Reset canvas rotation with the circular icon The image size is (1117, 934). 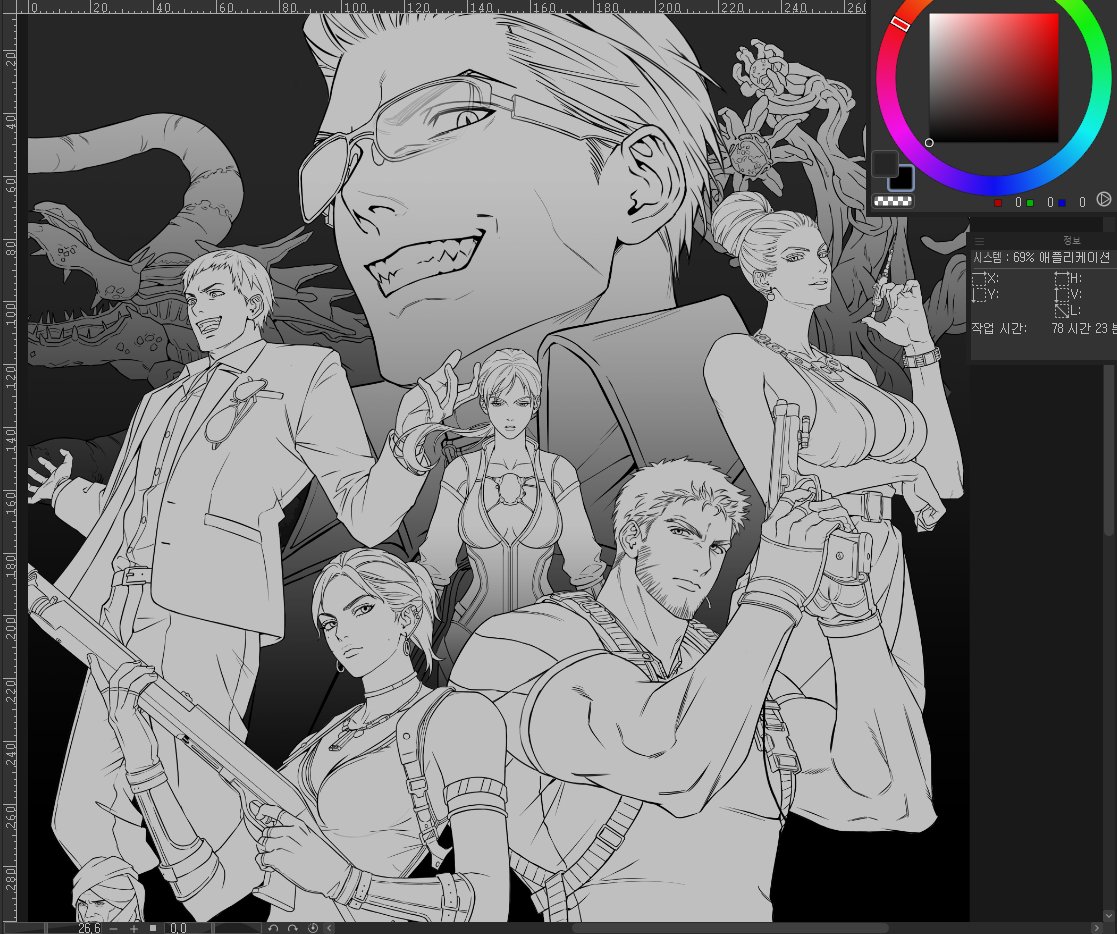pyautogui.click(x=313, y=928)
